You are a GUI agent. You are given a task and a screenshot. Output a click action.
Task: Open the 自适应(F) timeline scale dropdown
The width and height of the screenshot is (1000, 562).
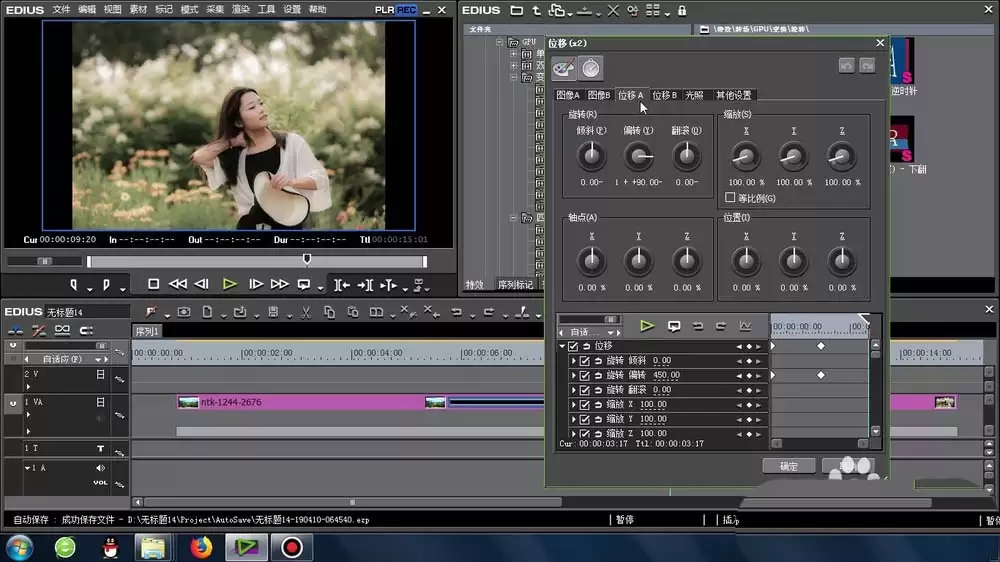tap(98, 359)
